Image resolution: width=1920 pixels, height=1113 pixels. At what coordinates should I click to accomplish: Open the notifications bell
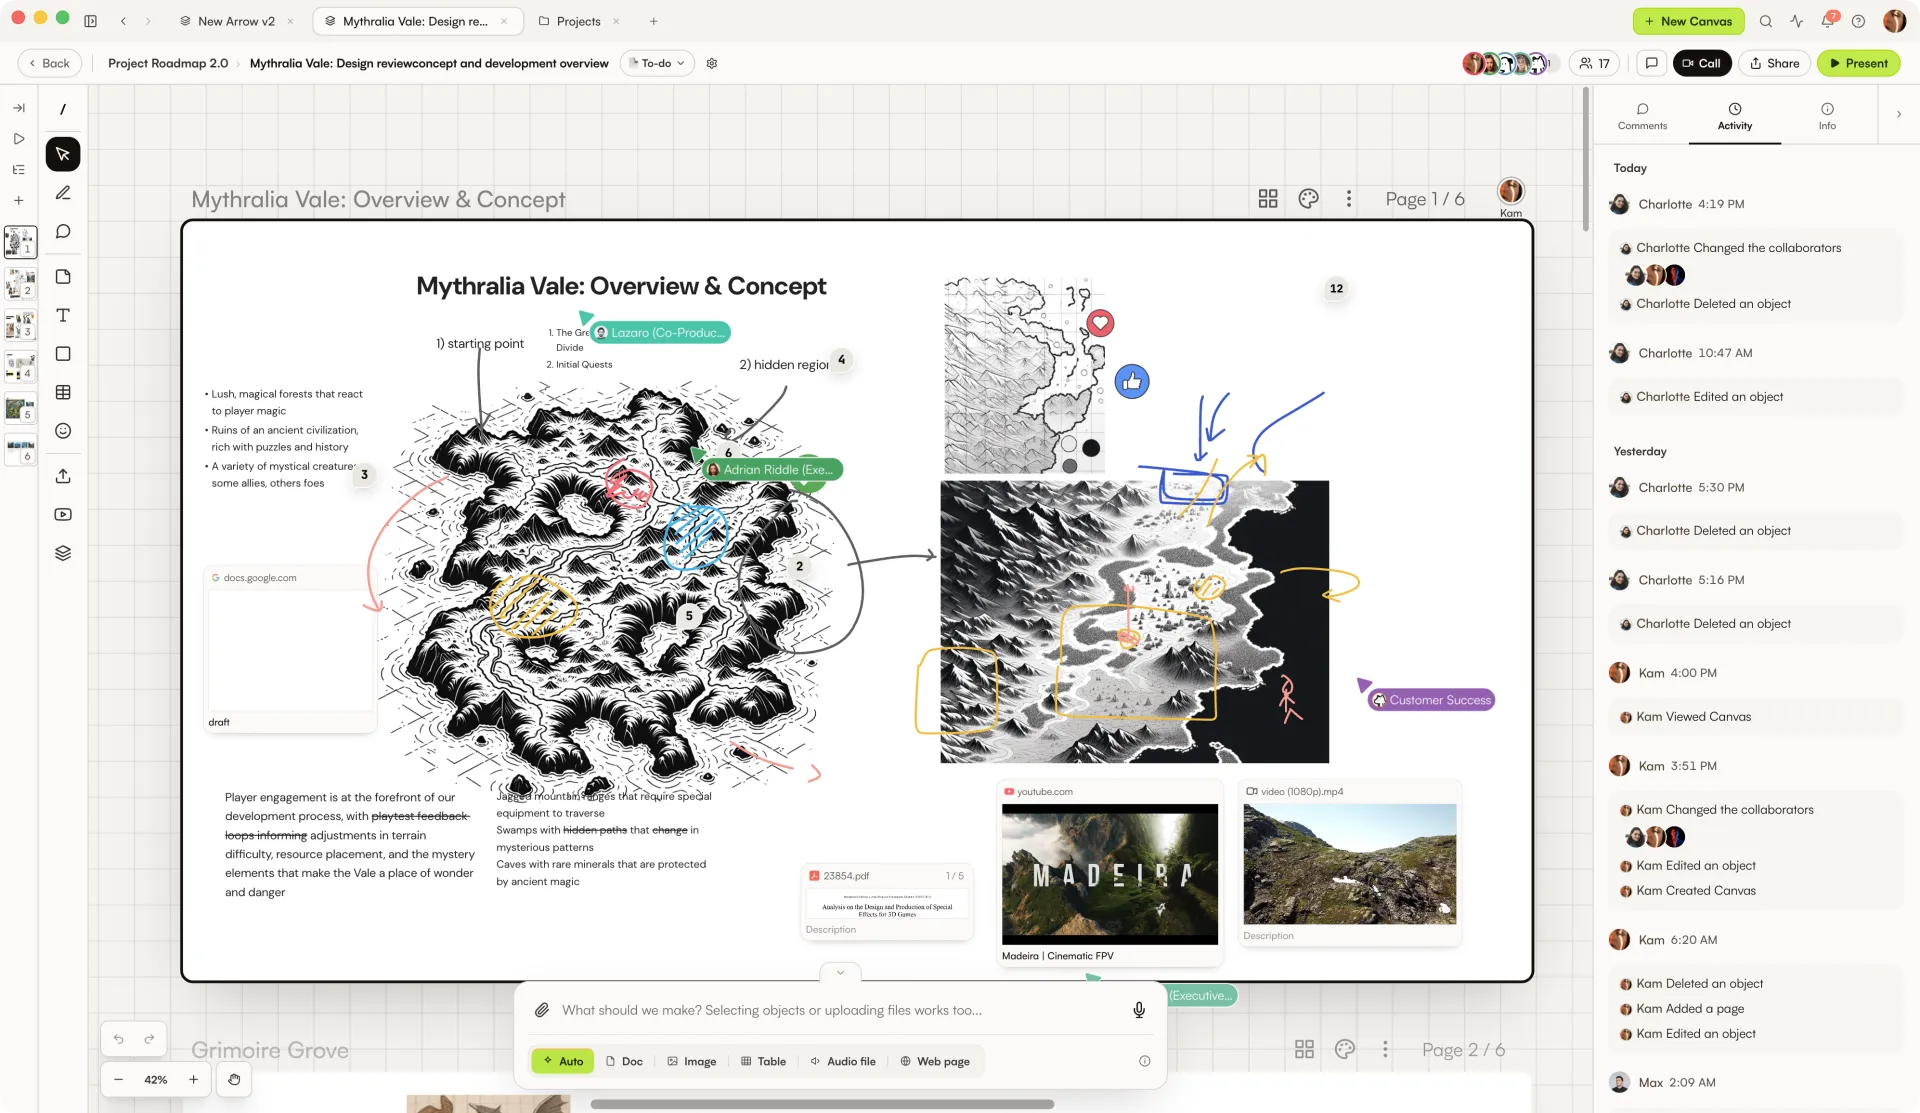click(1828, 21)
